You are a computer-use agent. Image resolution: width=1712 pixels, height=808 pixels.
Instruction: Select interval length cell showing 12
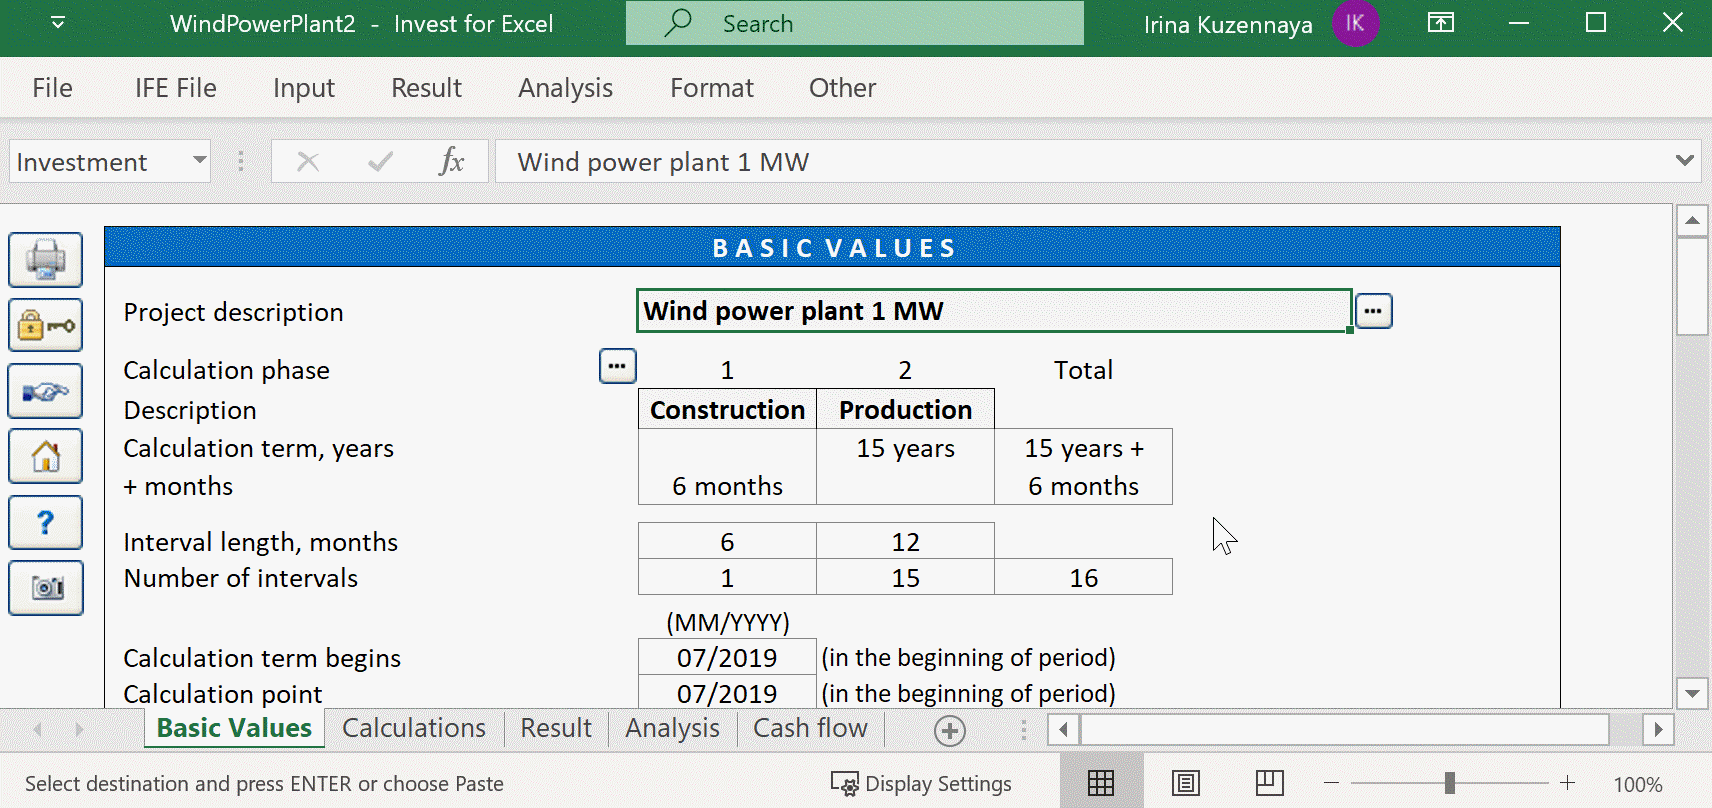905,541
